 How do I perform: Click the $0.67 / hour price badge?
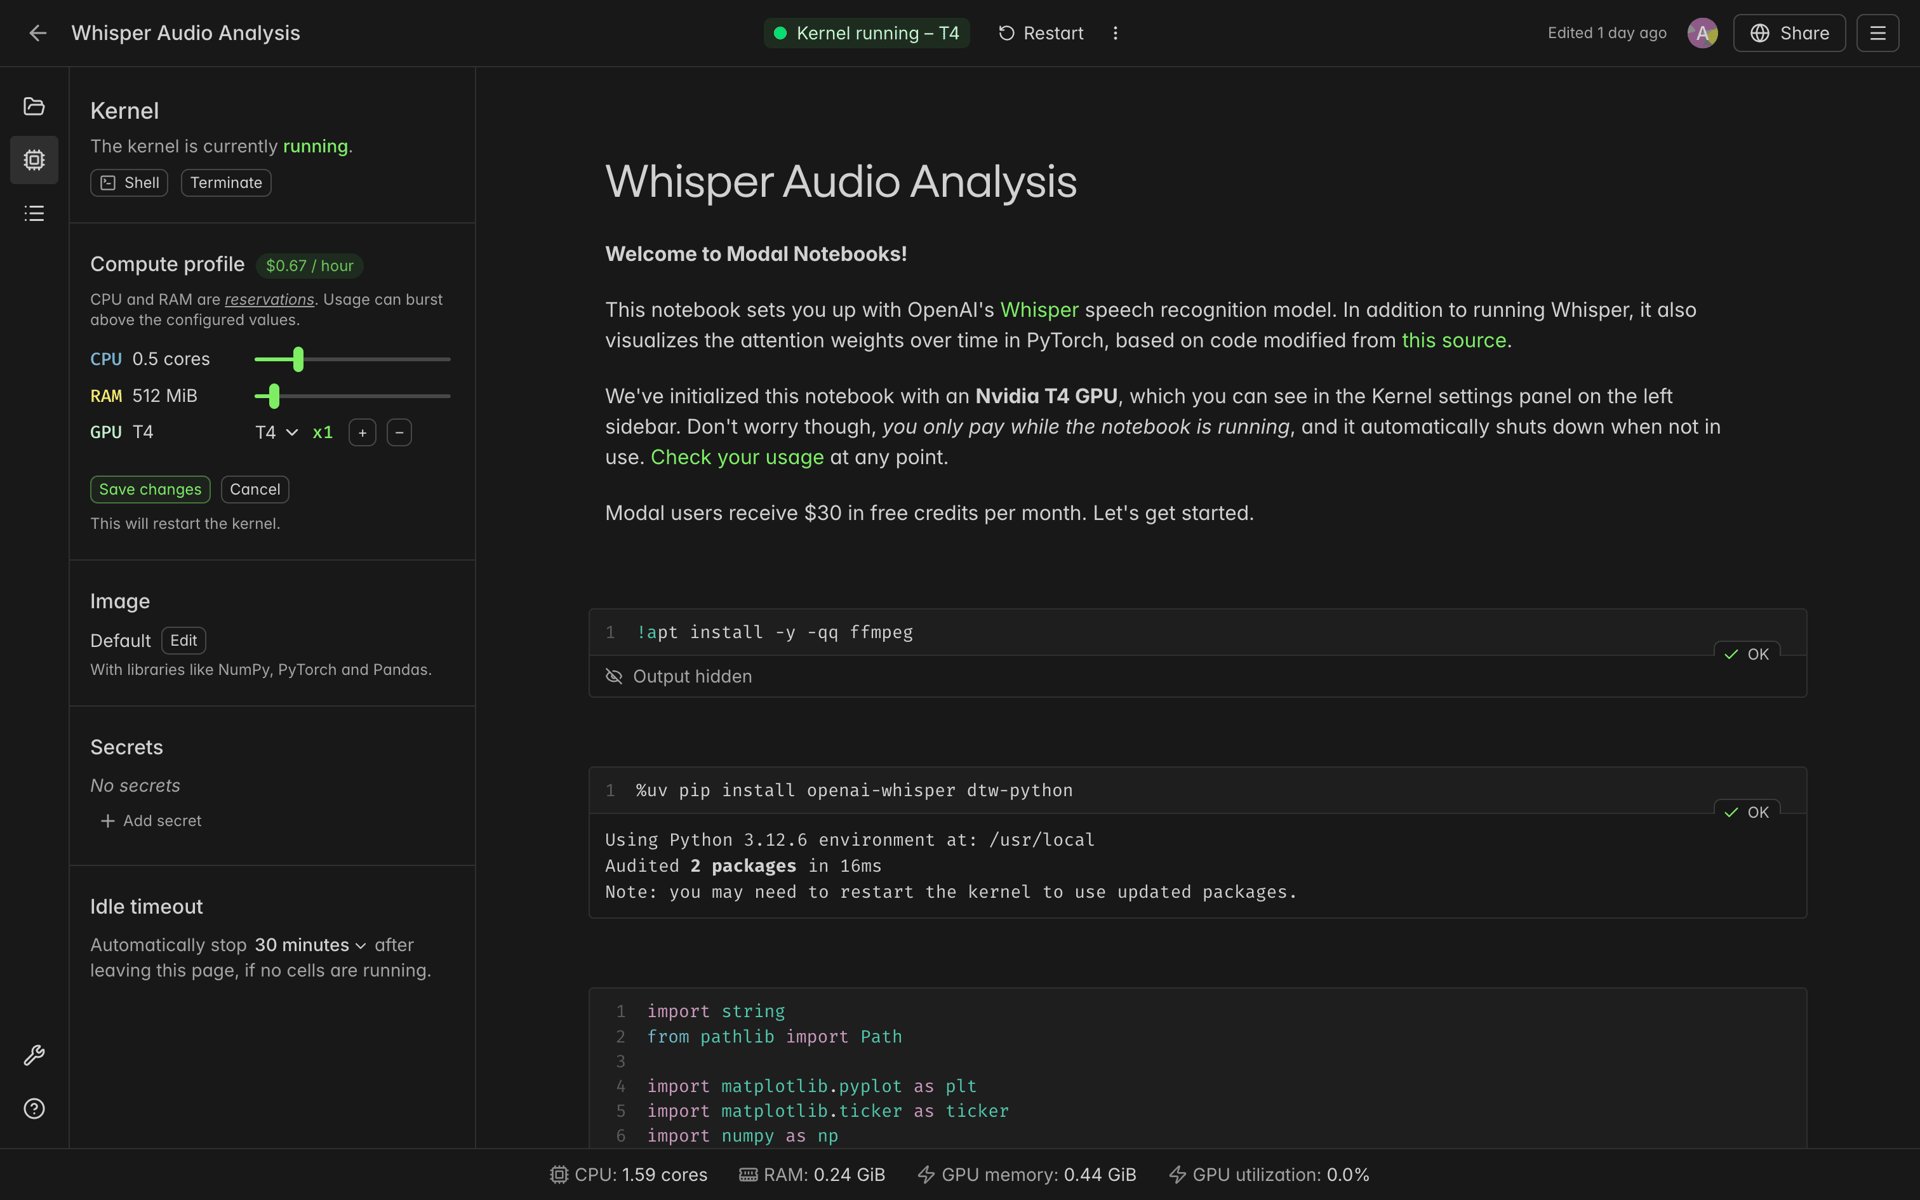(309, 265)
